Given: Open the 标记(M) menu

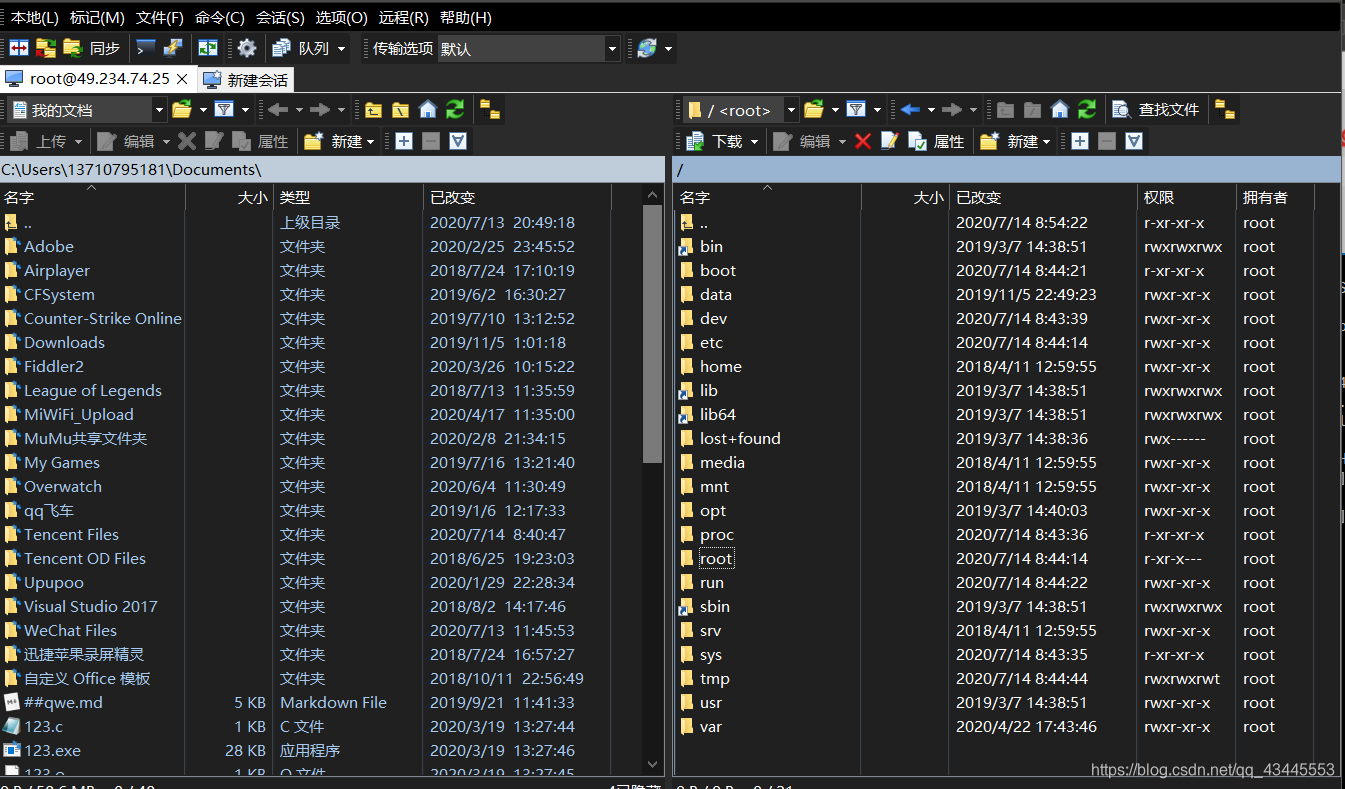Looking at the screenshot, I should 97,18.
